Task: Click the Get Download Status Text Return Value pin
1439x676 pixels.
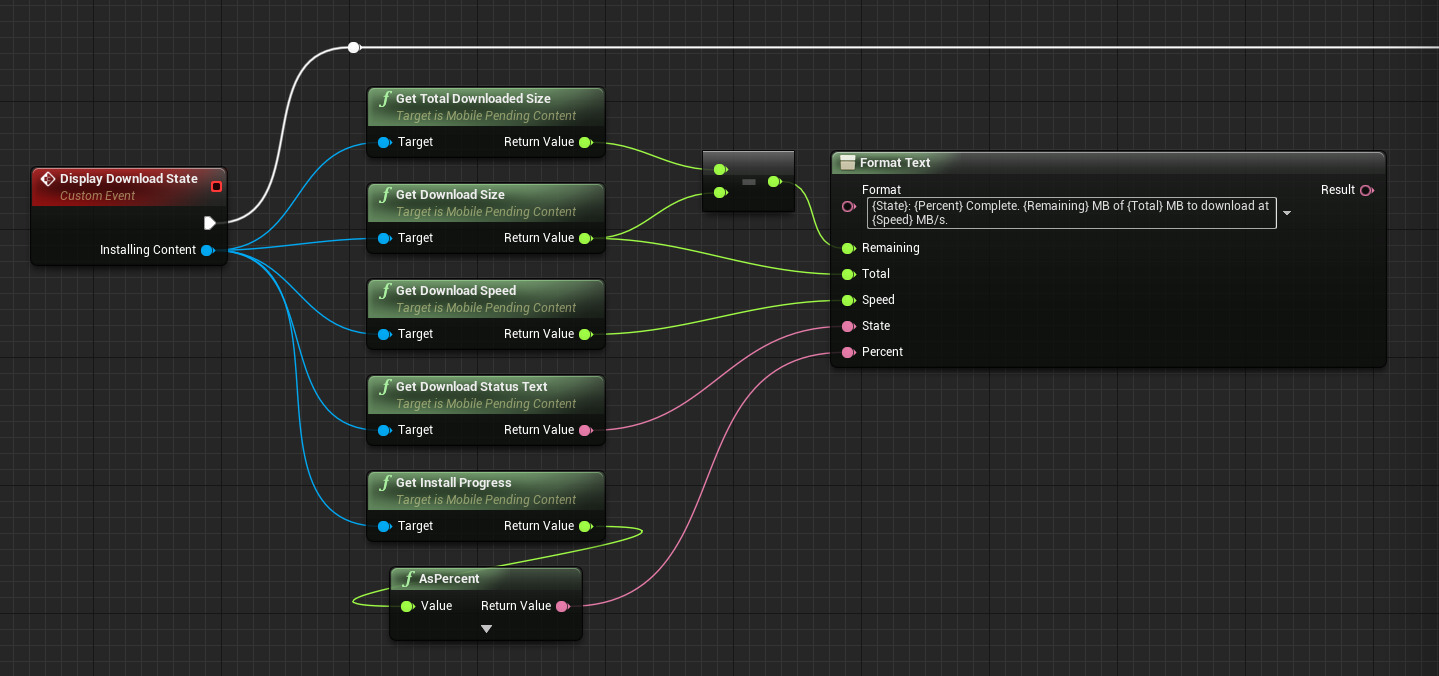Action: coord(585,430)
